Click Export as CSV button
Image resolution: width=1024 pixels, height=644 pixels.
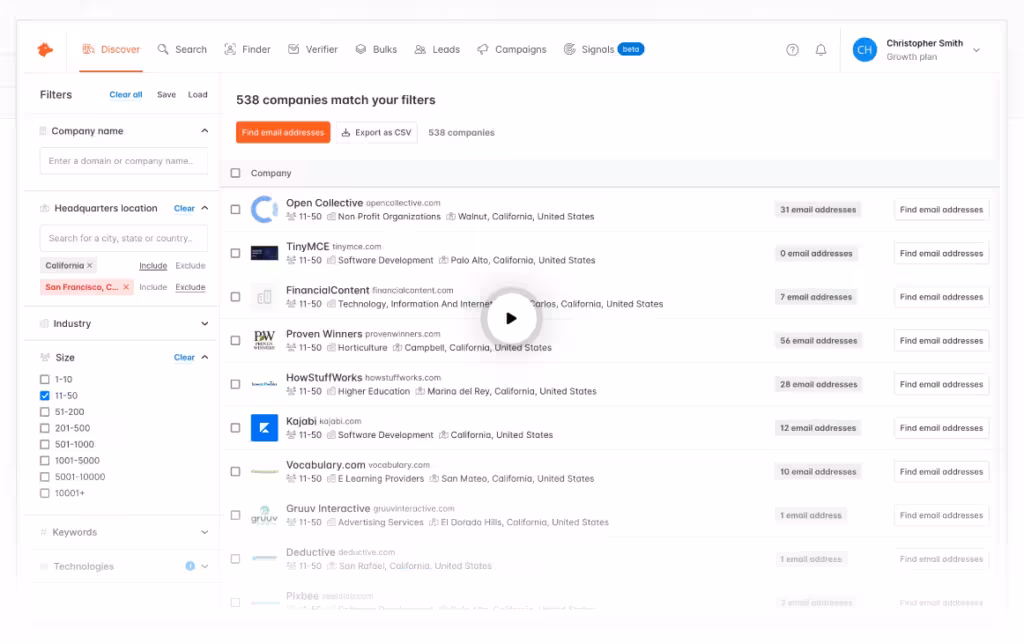pos(376,132)
